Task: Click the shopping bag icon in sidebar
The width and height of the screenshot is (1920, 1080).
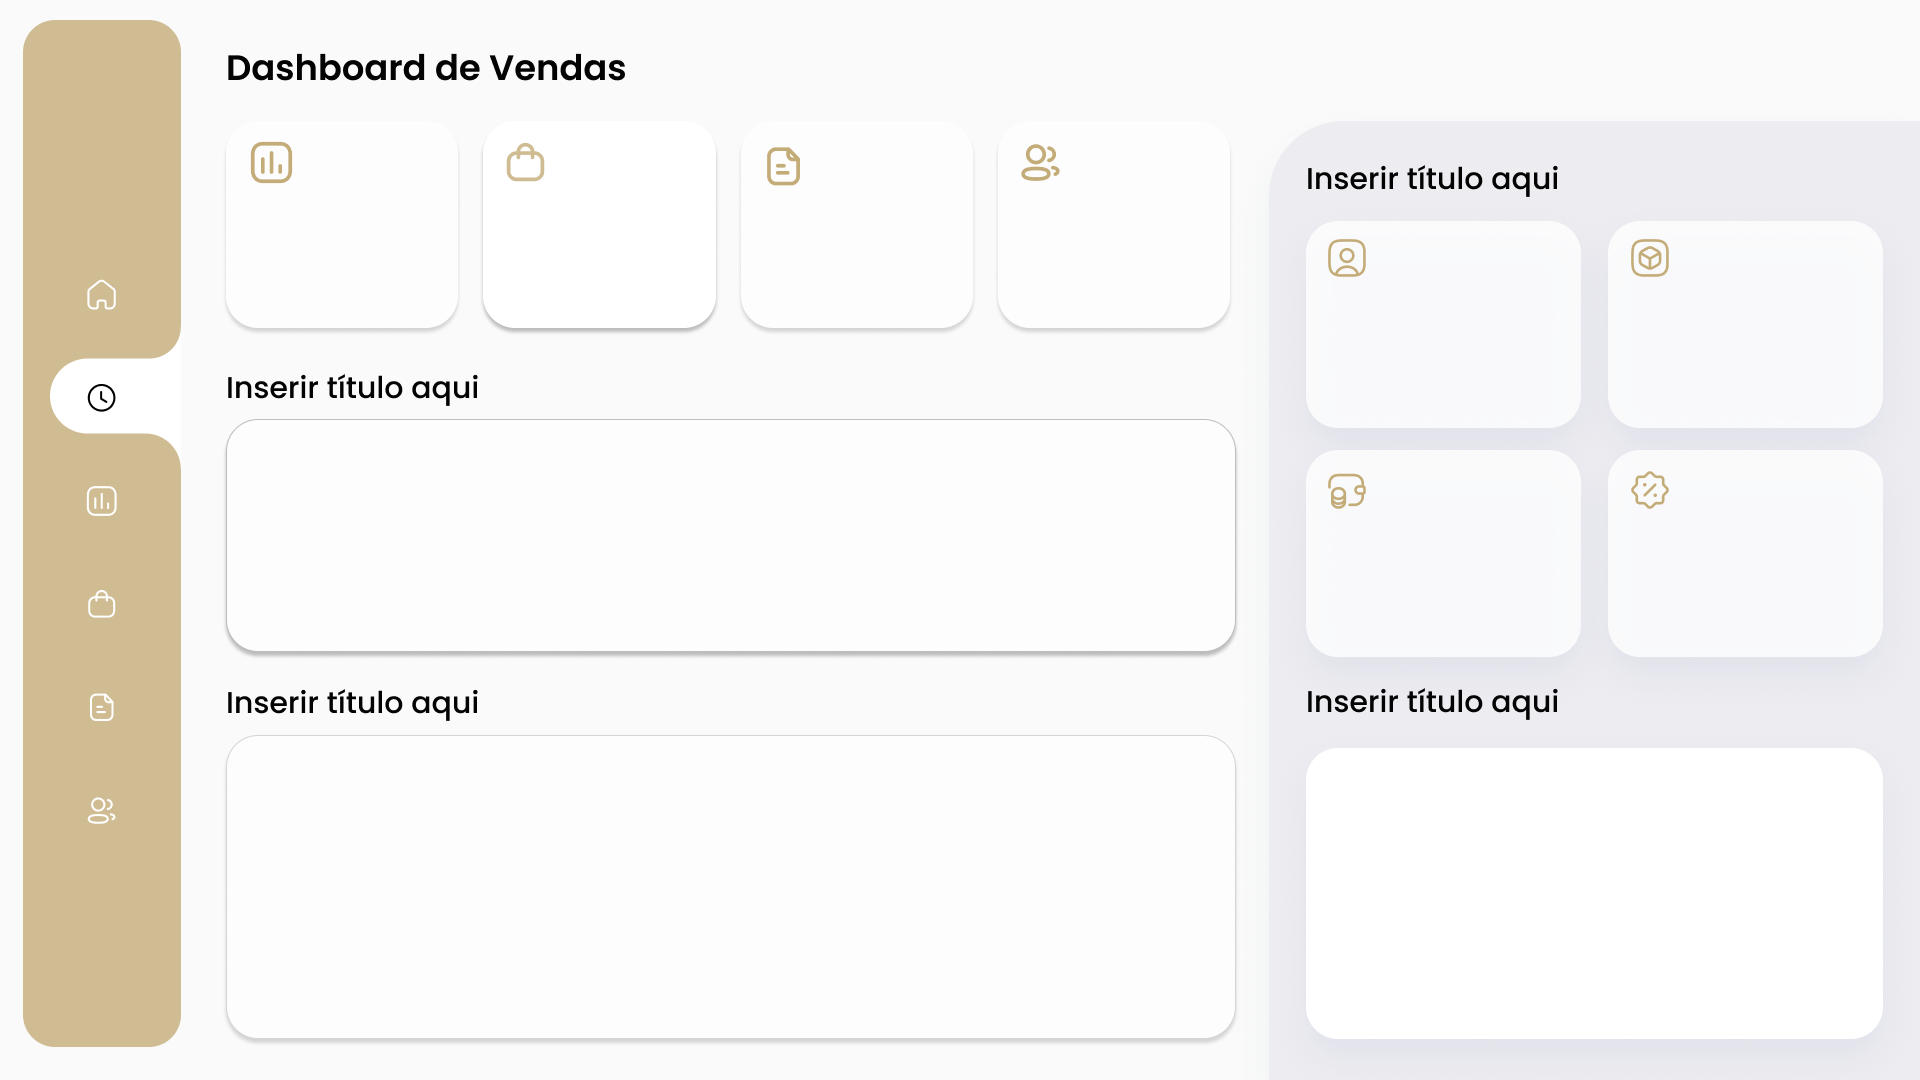Action: click(x=102, y=604)
